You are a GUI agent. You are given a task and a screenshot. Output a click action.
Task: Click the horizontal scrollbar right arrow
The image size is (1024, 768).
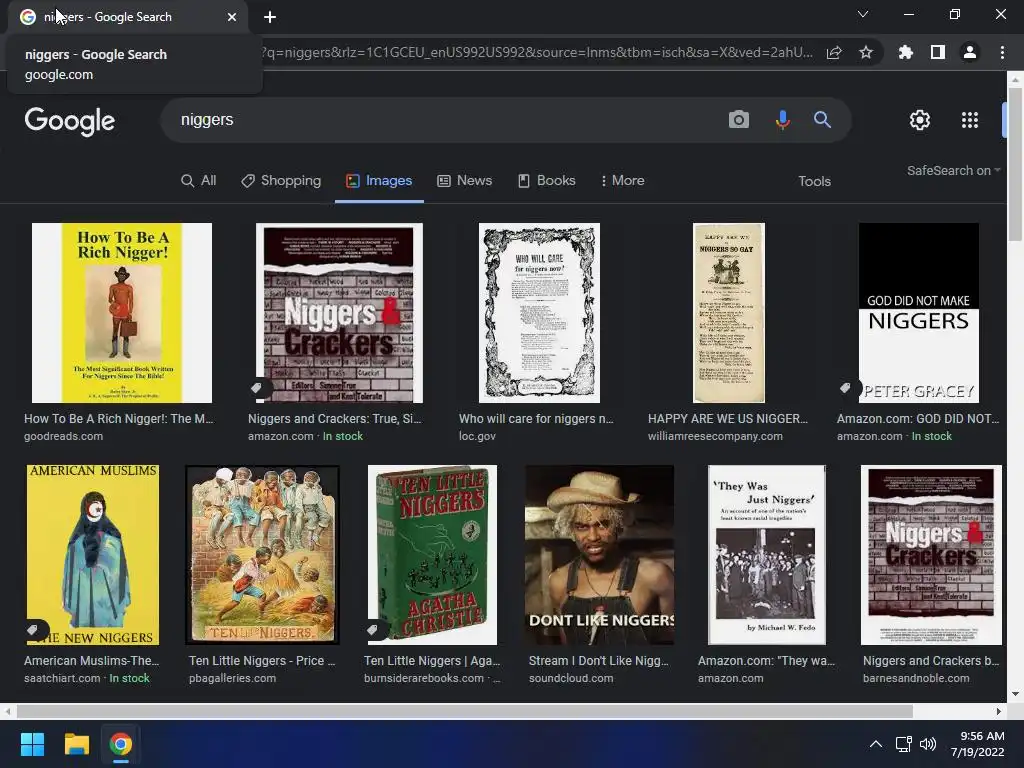click(x=999, y=711)
